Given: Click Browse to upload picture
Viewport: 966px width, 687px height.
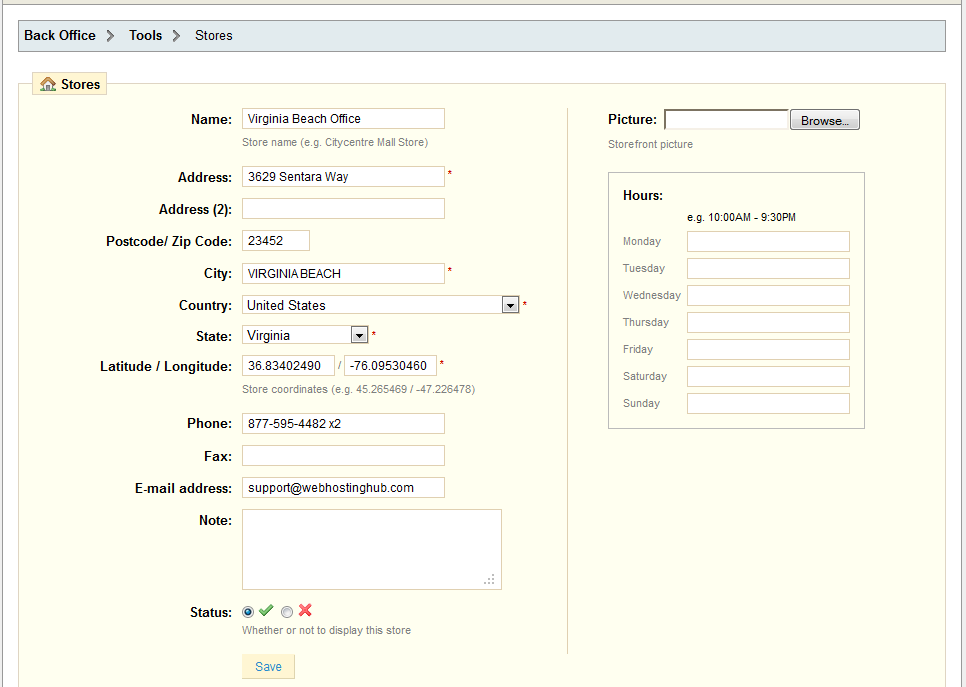Looking at the screenshot, I should (x=824, y=120).
